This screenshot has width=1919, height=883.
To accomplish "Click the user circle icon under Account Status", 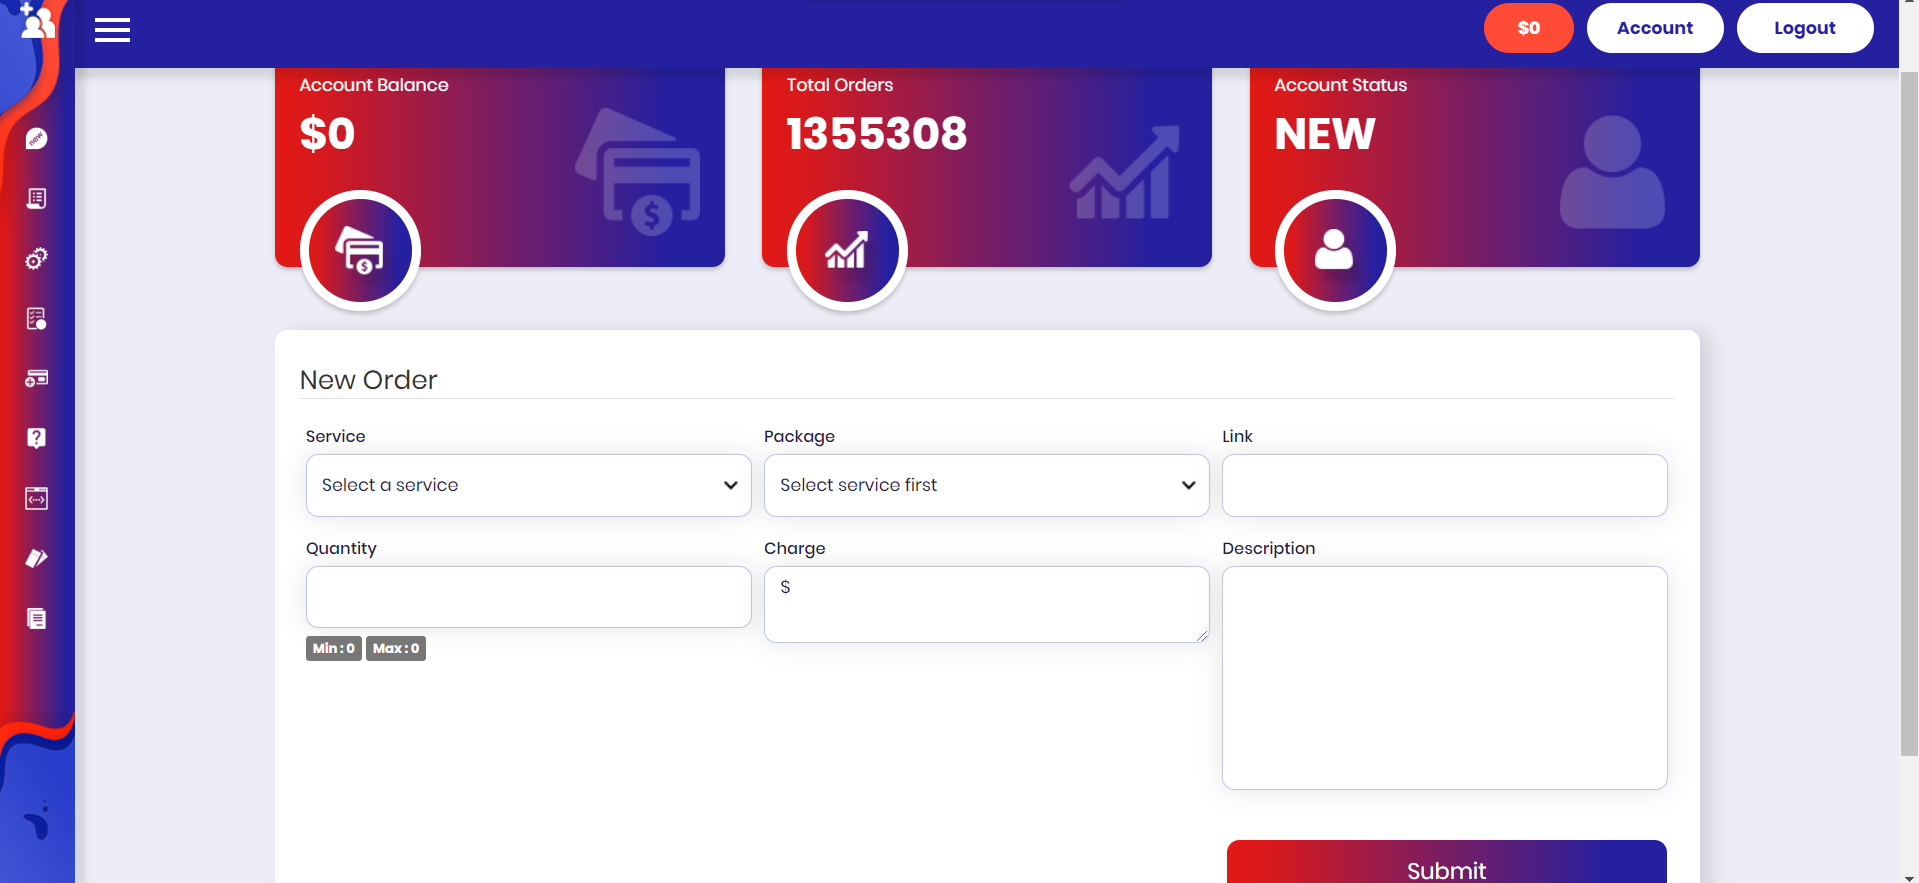I will click(1335, 250).
